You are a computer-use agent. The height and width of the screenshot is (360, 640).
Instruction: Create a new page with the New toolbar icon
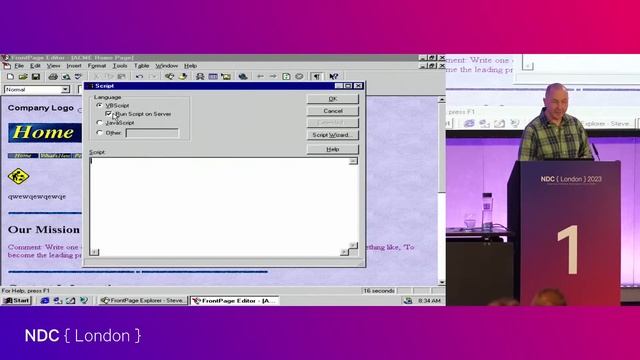pos(11,77)
